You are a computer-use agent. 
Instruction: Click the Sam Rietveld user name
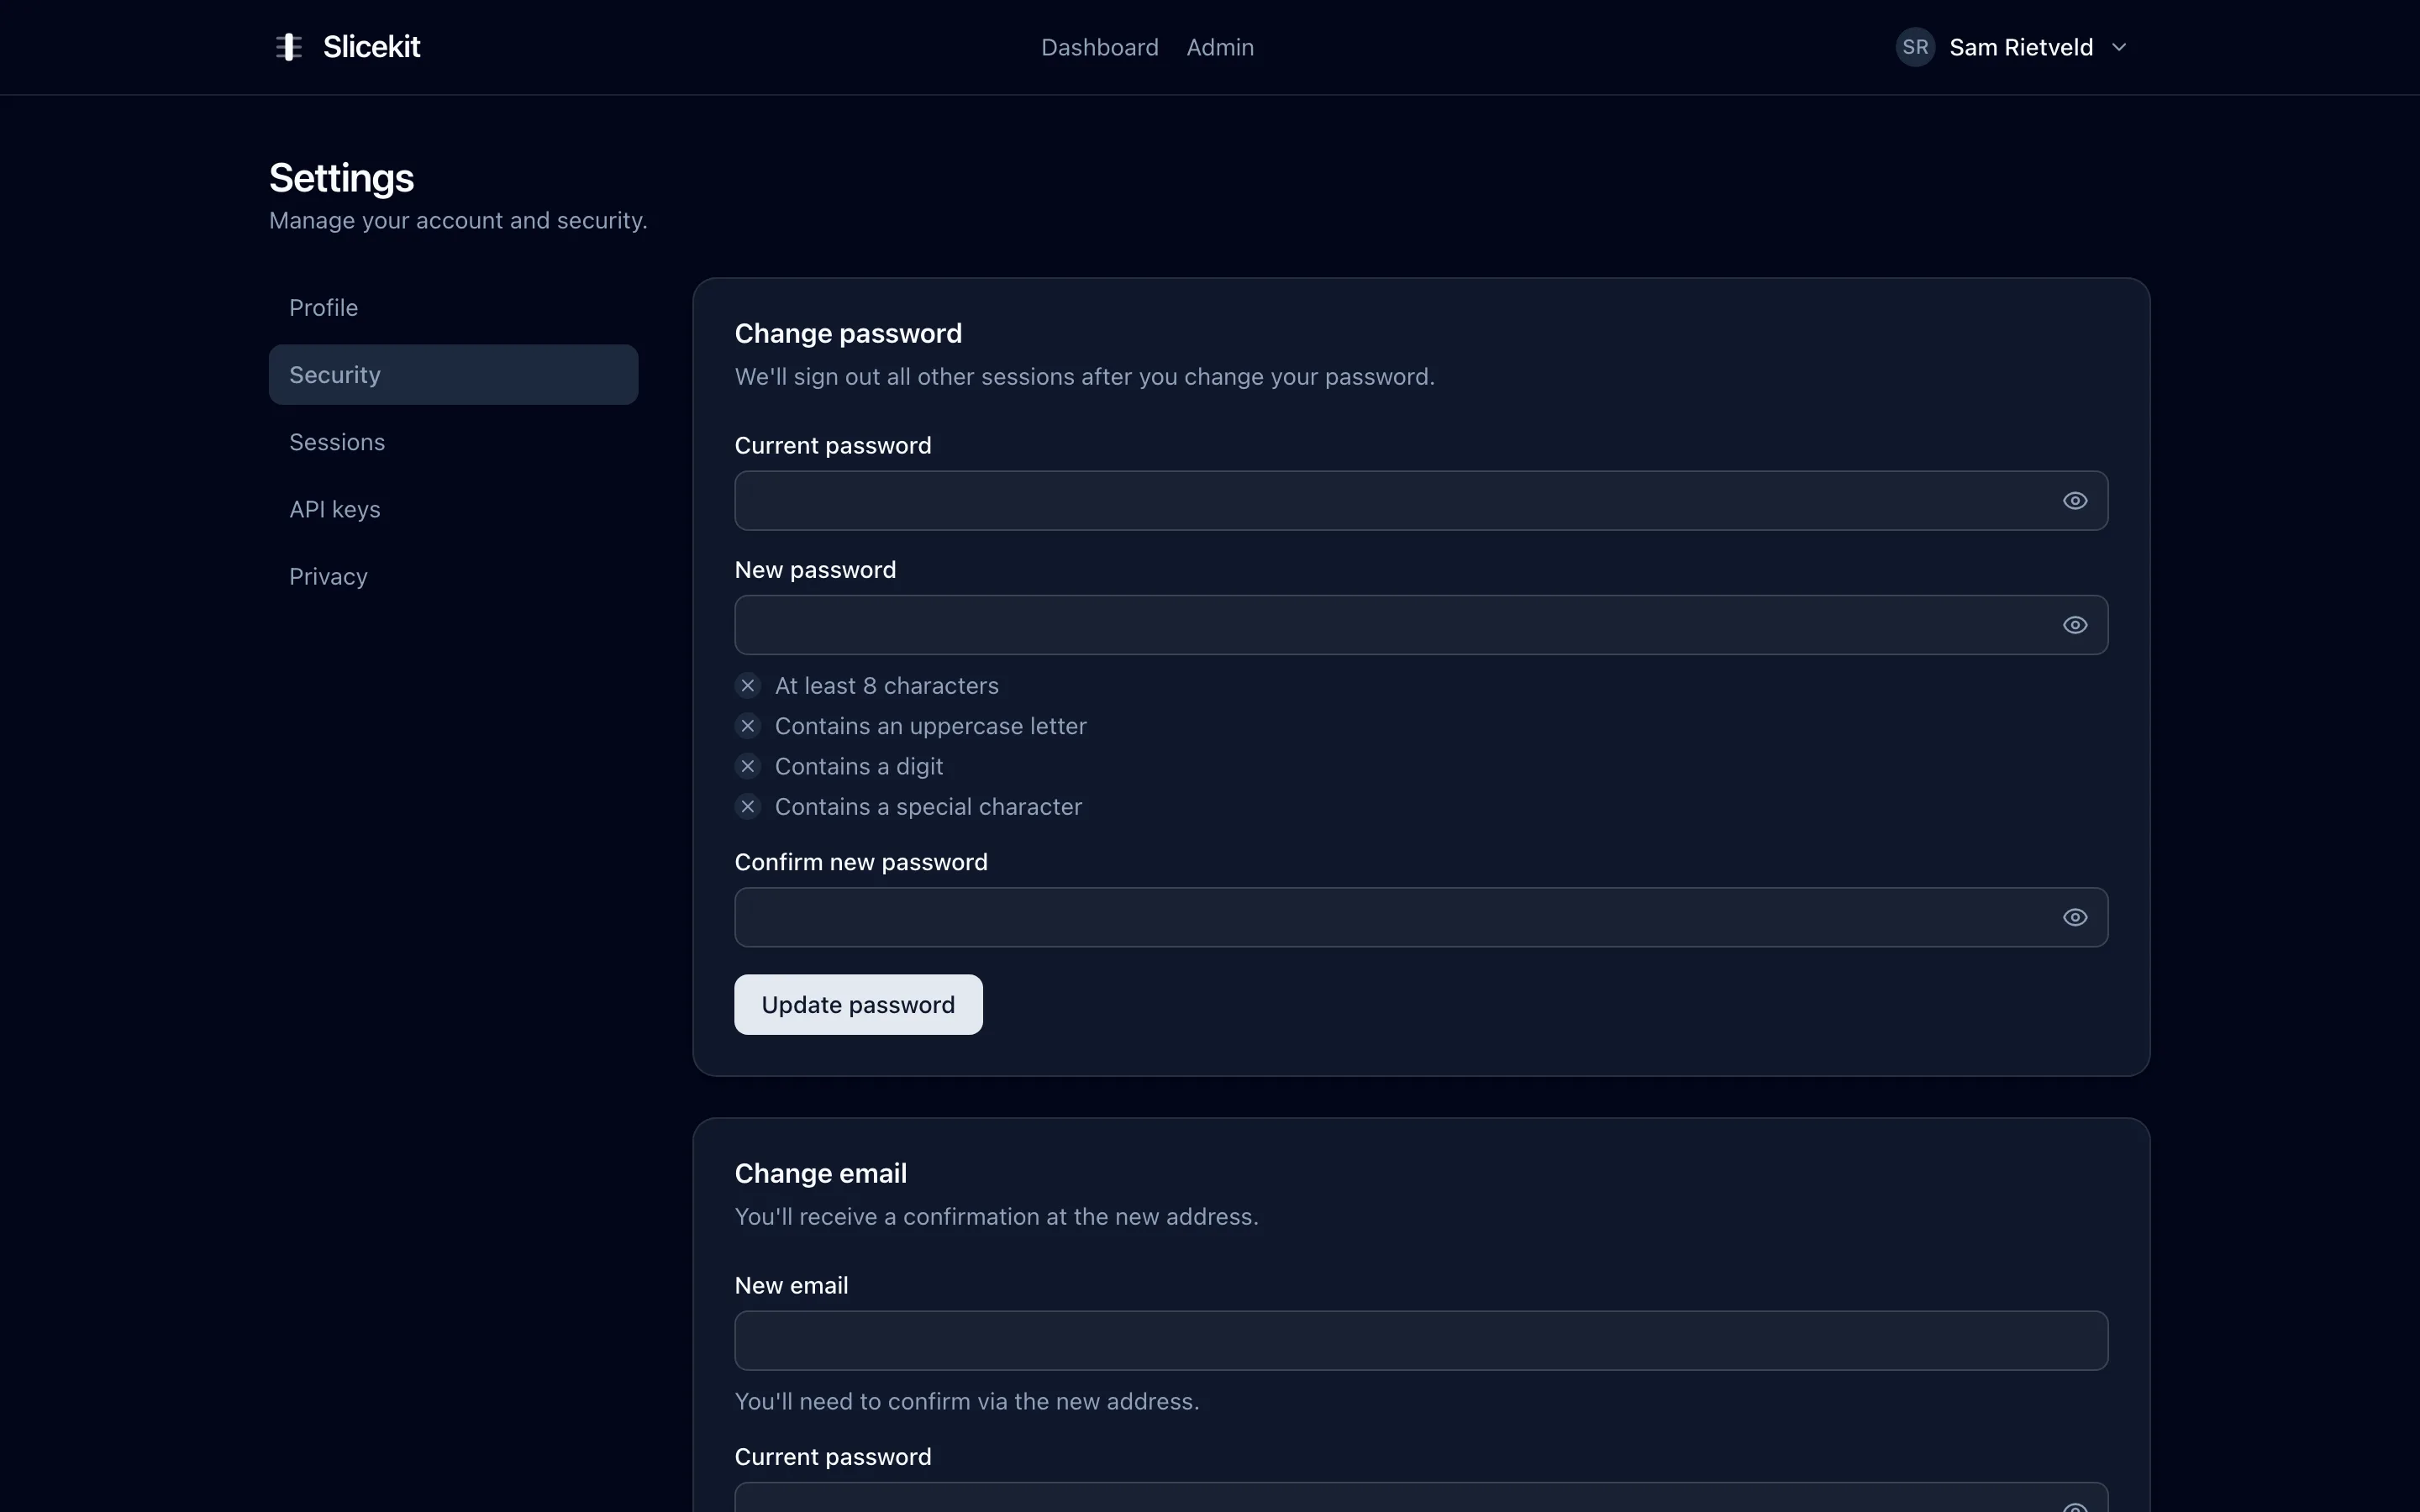click(2021, 47)
